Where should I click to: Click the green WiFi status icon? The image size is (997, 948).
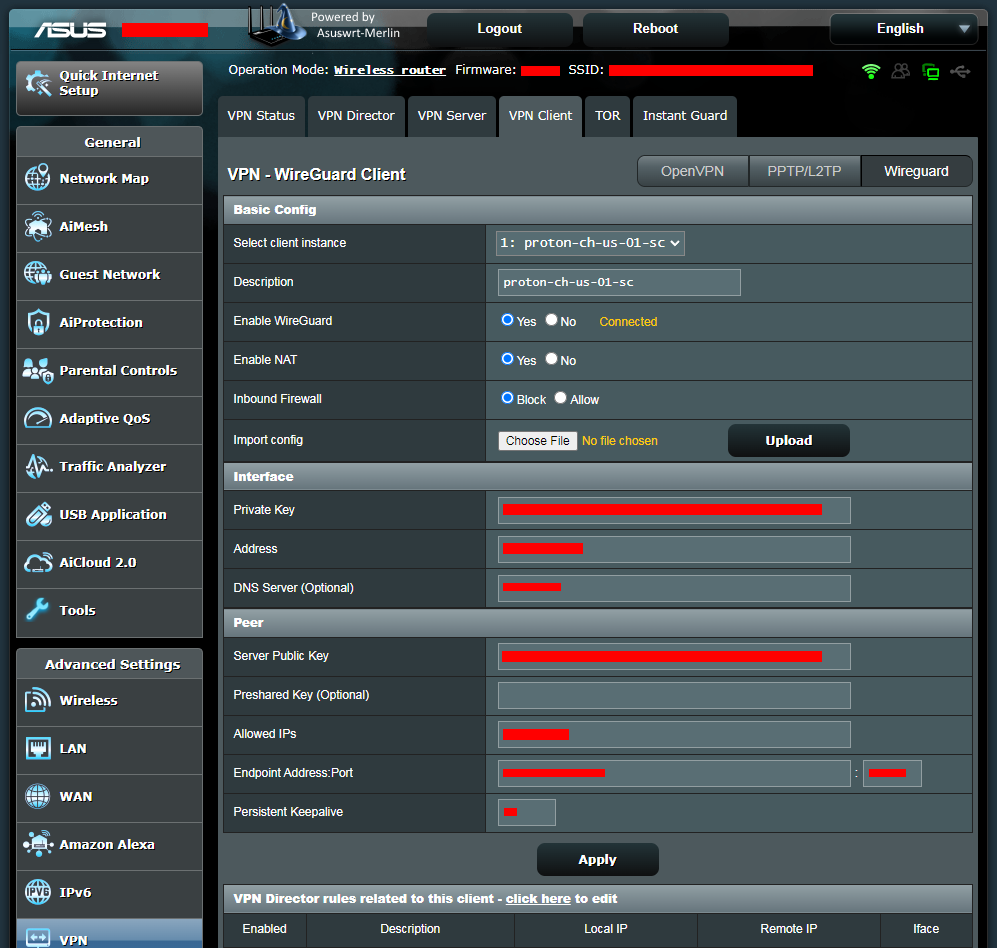(870, 71)
